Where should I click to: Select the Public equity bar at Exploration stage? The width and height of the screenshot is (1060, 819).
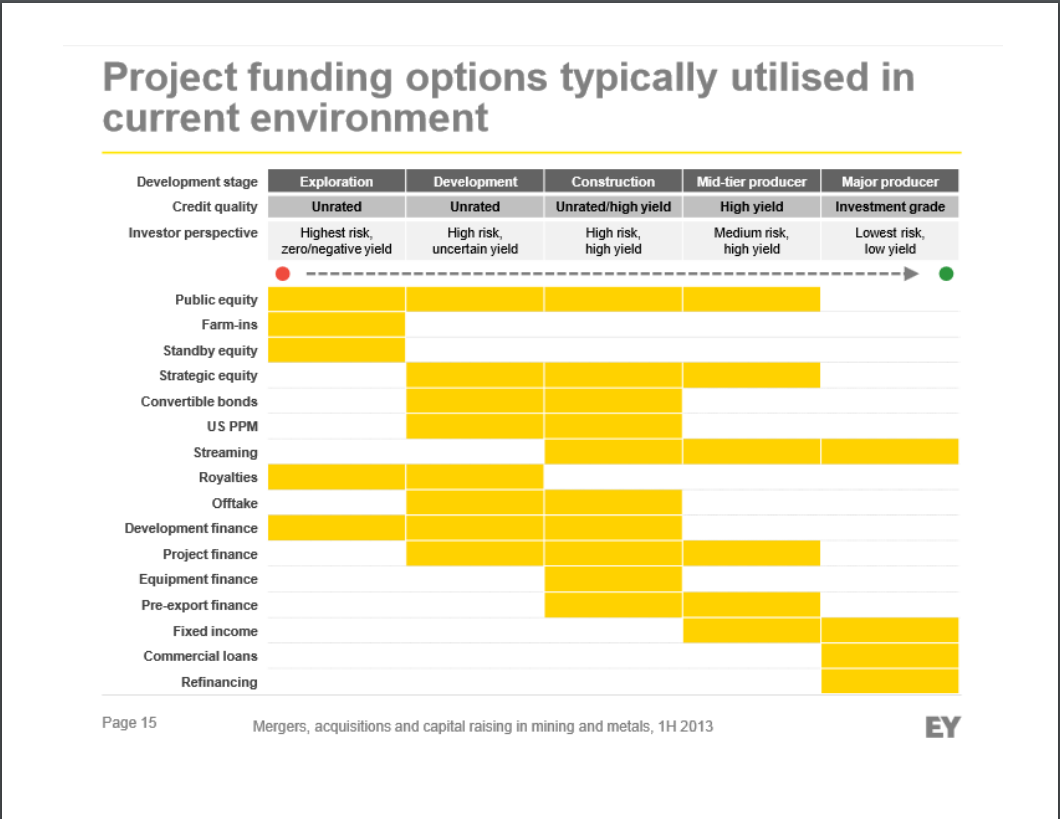point(335,299)
